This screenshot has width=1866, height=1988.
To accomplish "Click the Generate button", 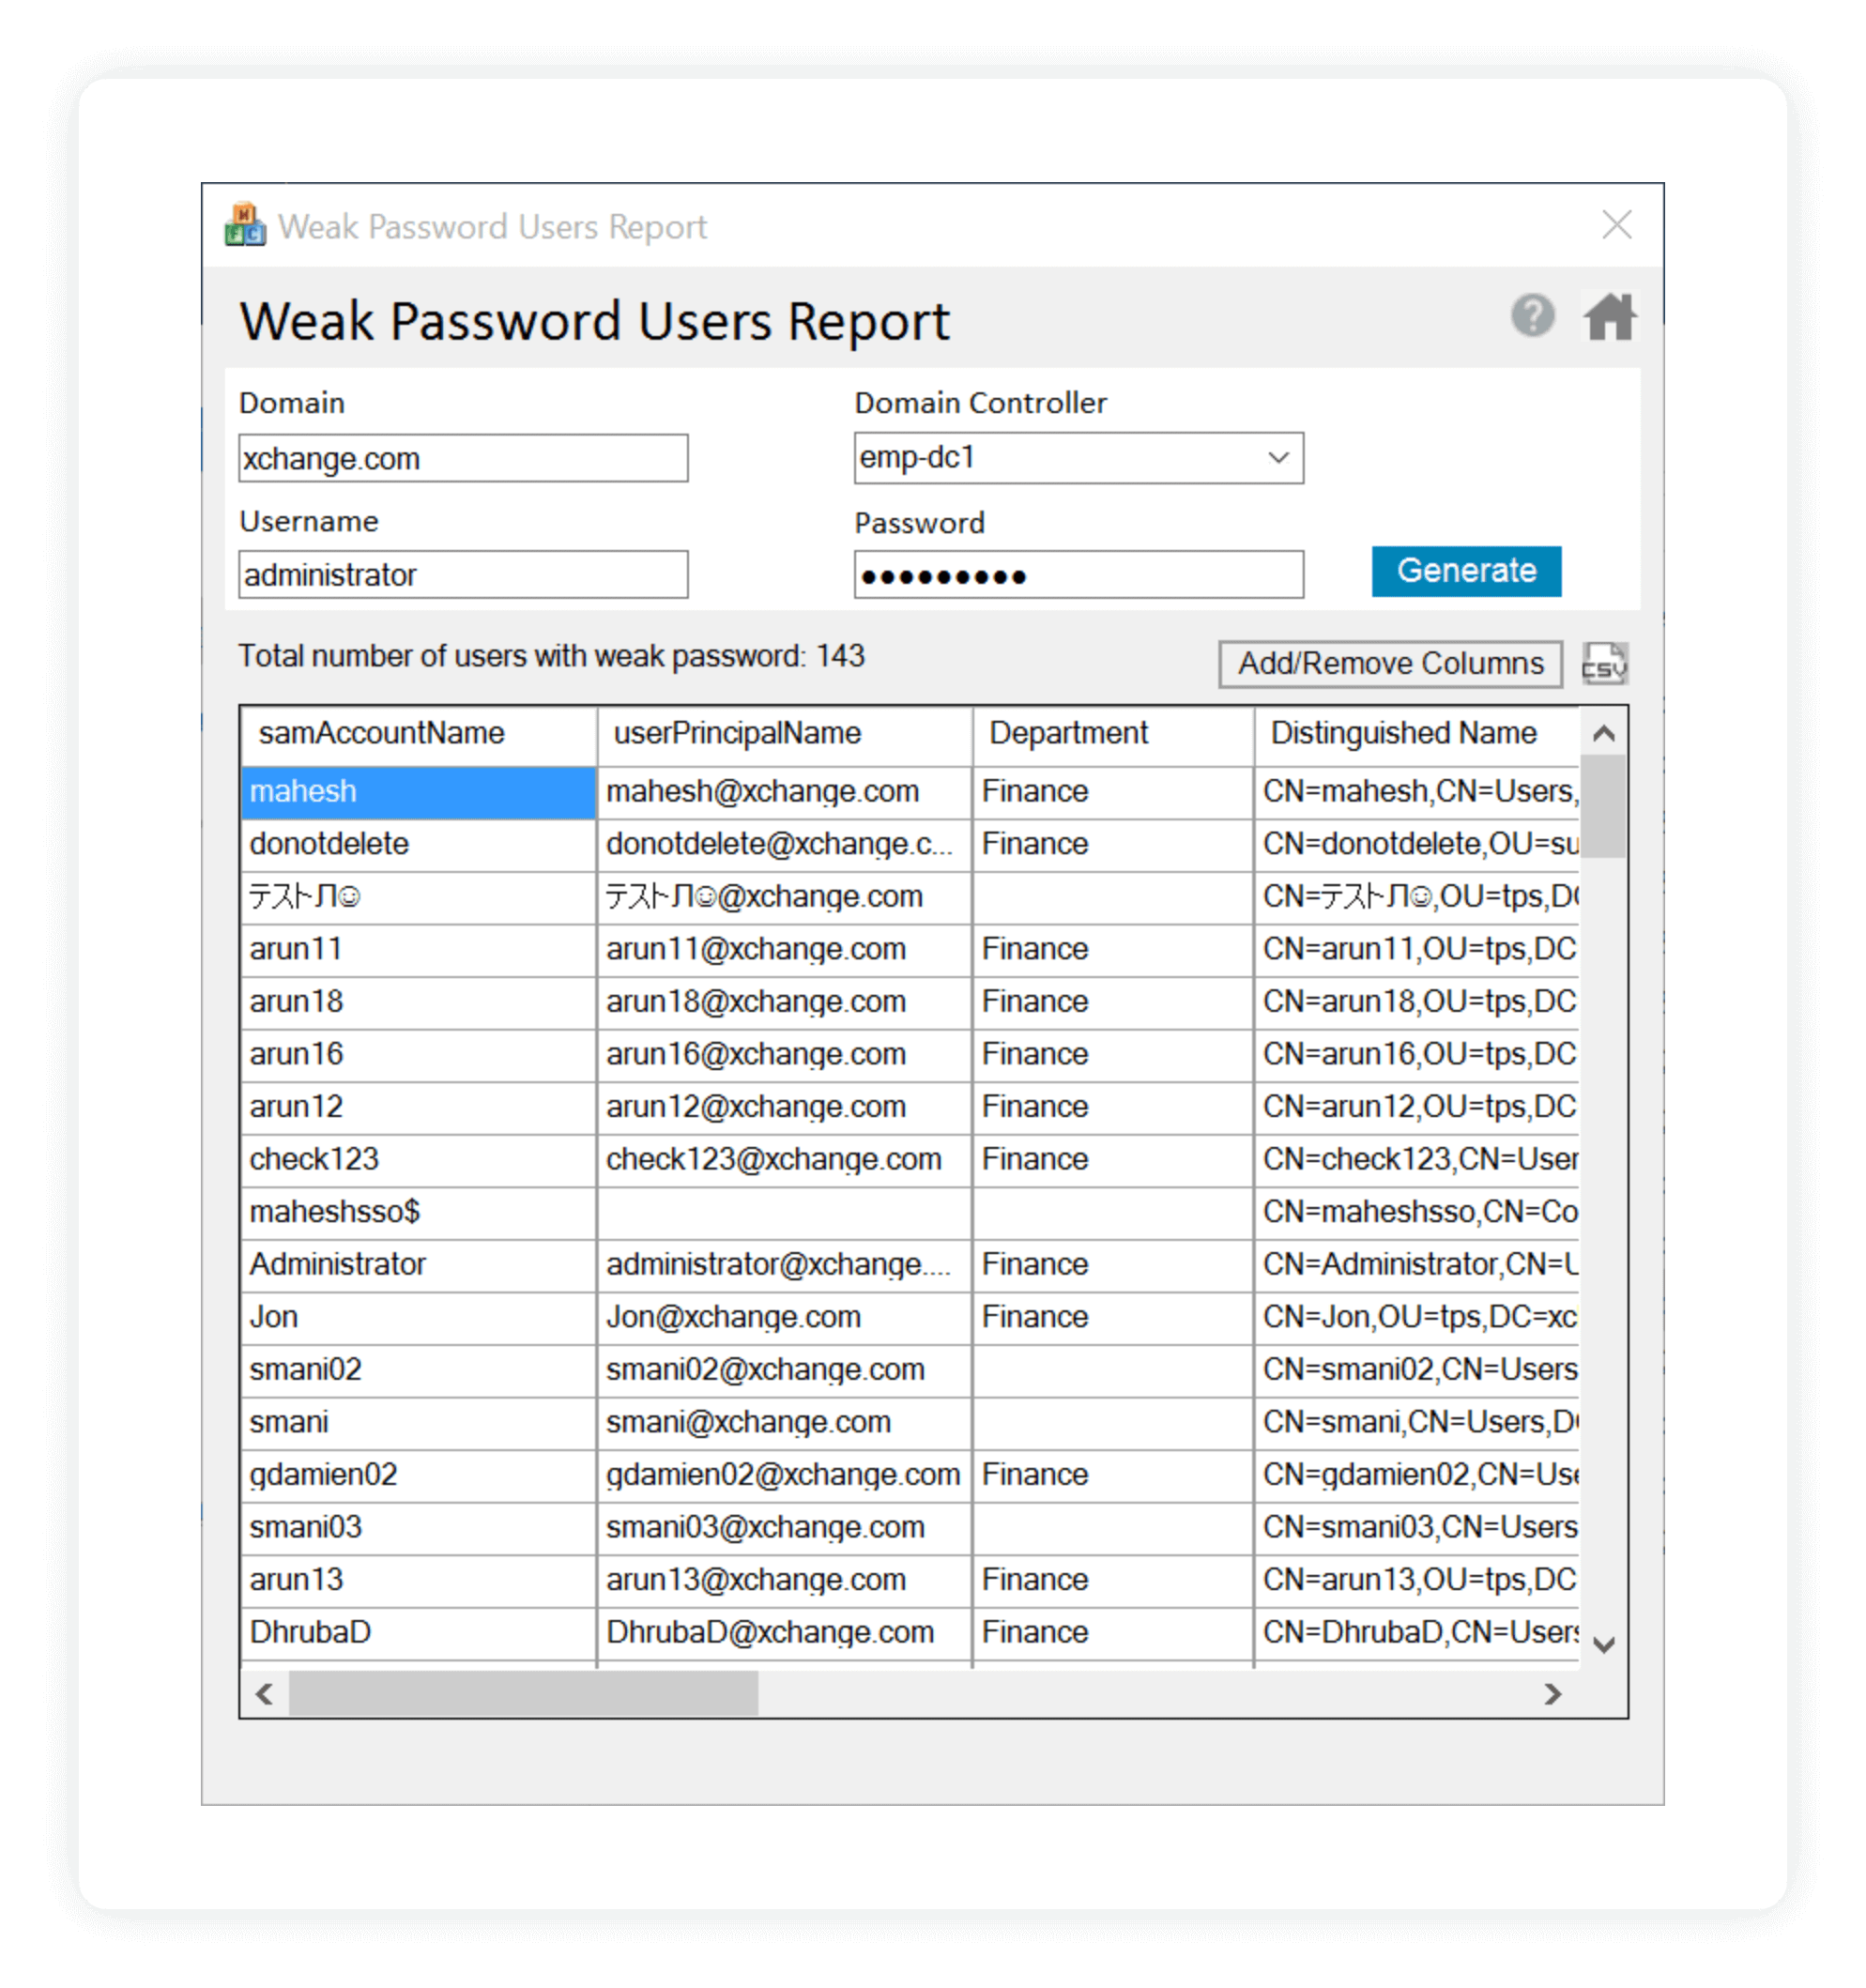I will pos(1465,571).
